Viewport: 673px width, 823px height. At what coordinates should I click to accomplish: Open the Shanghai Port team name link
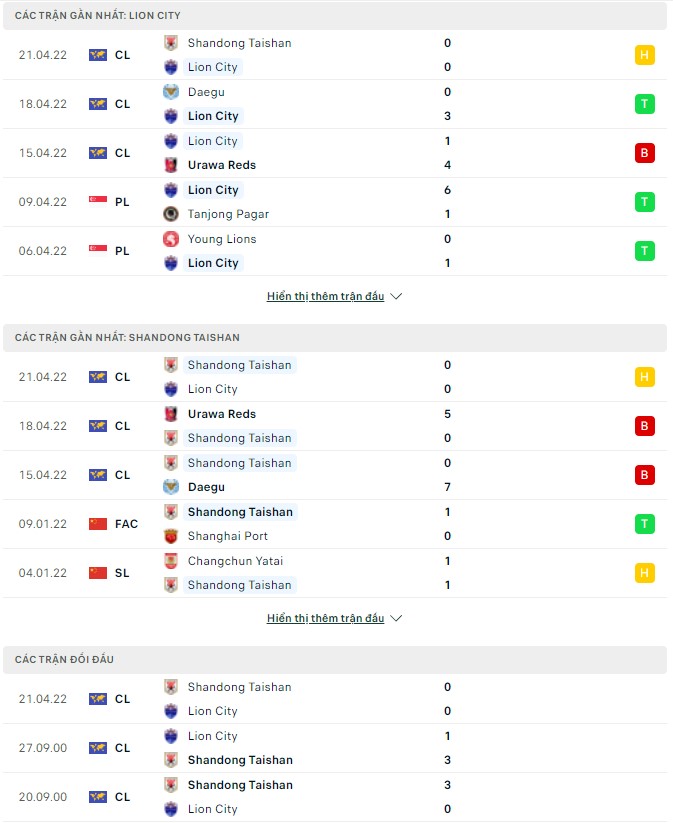[227, 536]
